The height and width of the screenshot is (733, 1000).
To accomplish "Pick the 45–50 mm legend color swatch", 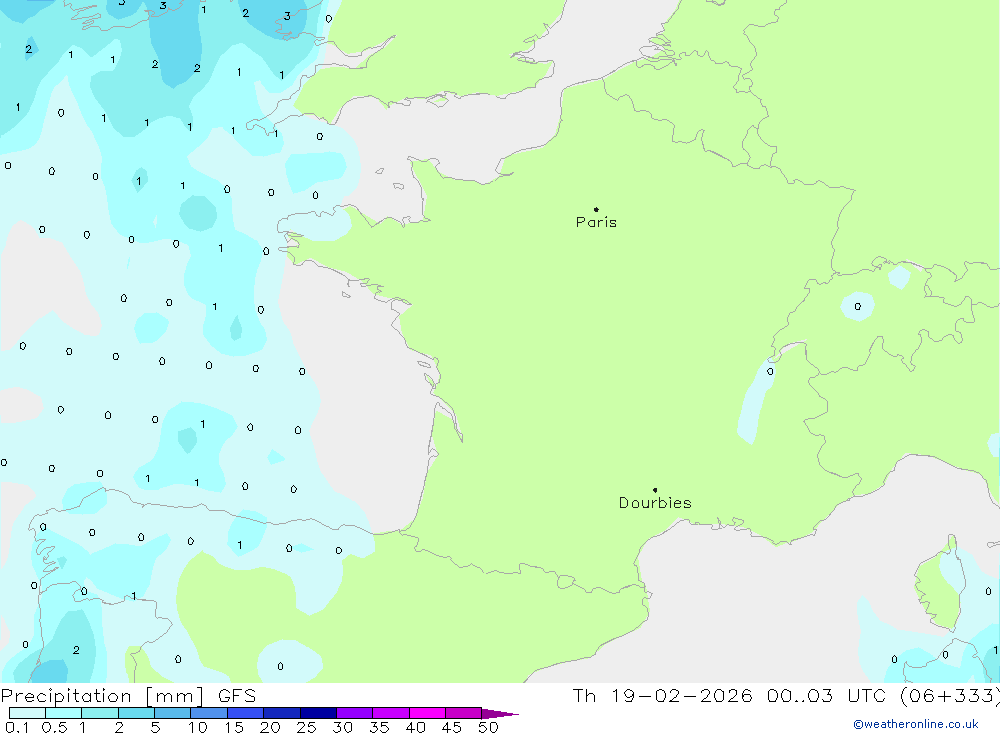I will point(464,713).
